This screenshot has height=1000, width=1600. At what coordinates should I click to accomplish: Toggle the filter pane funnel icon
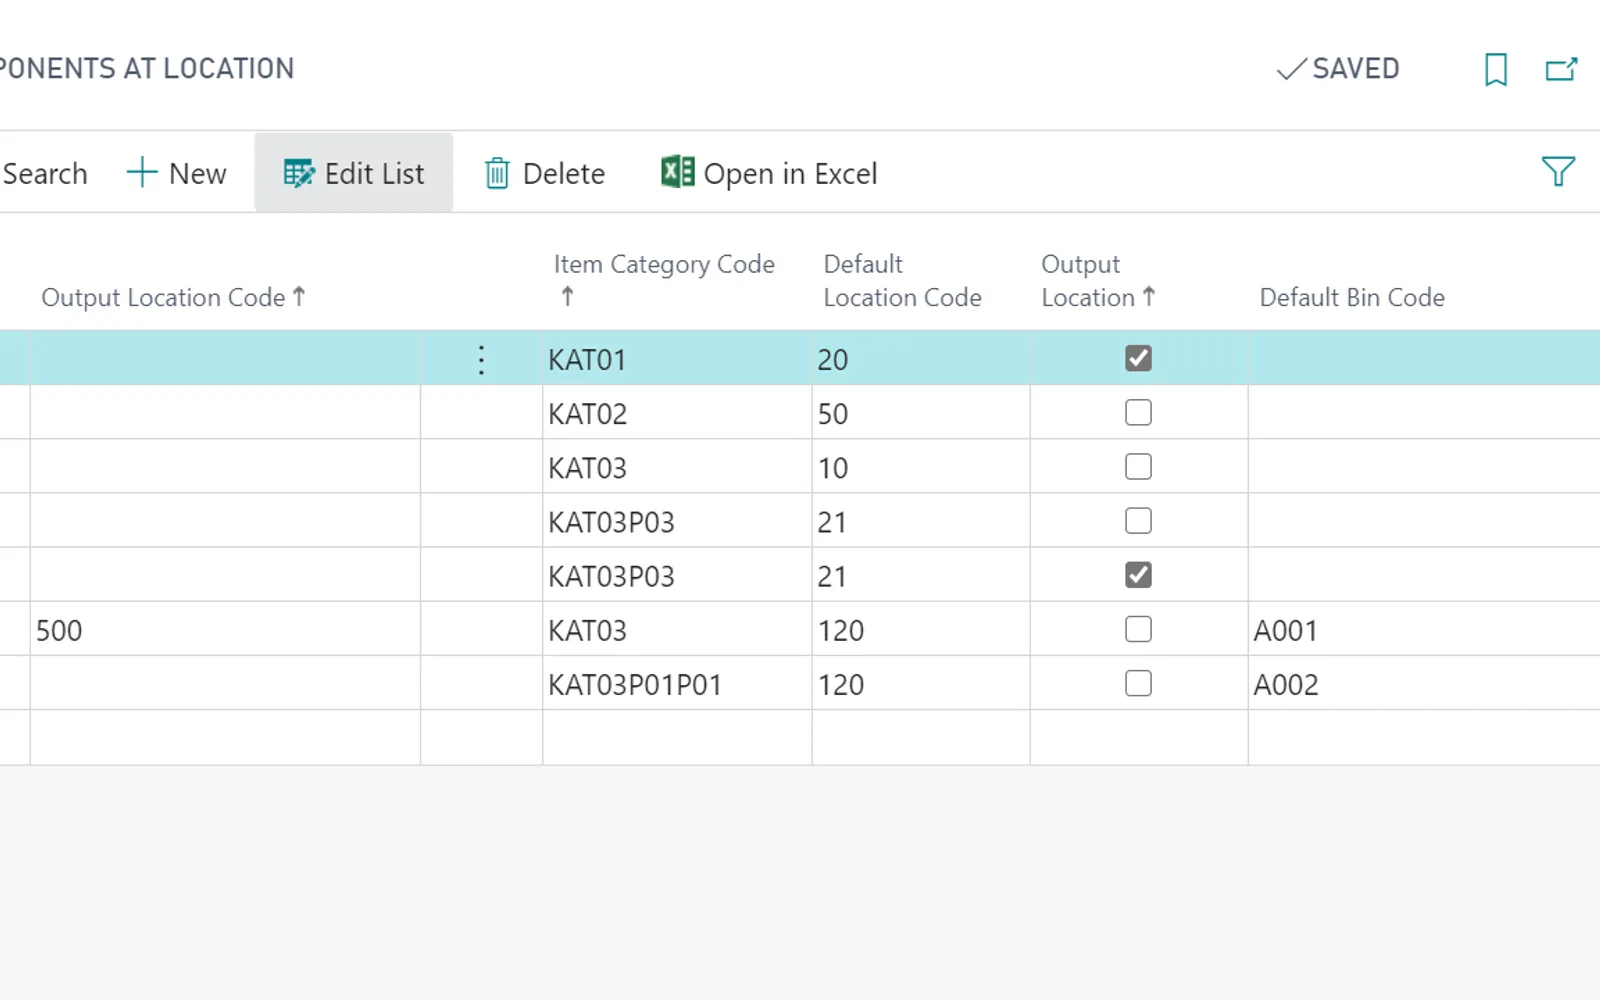(1558, 172)
